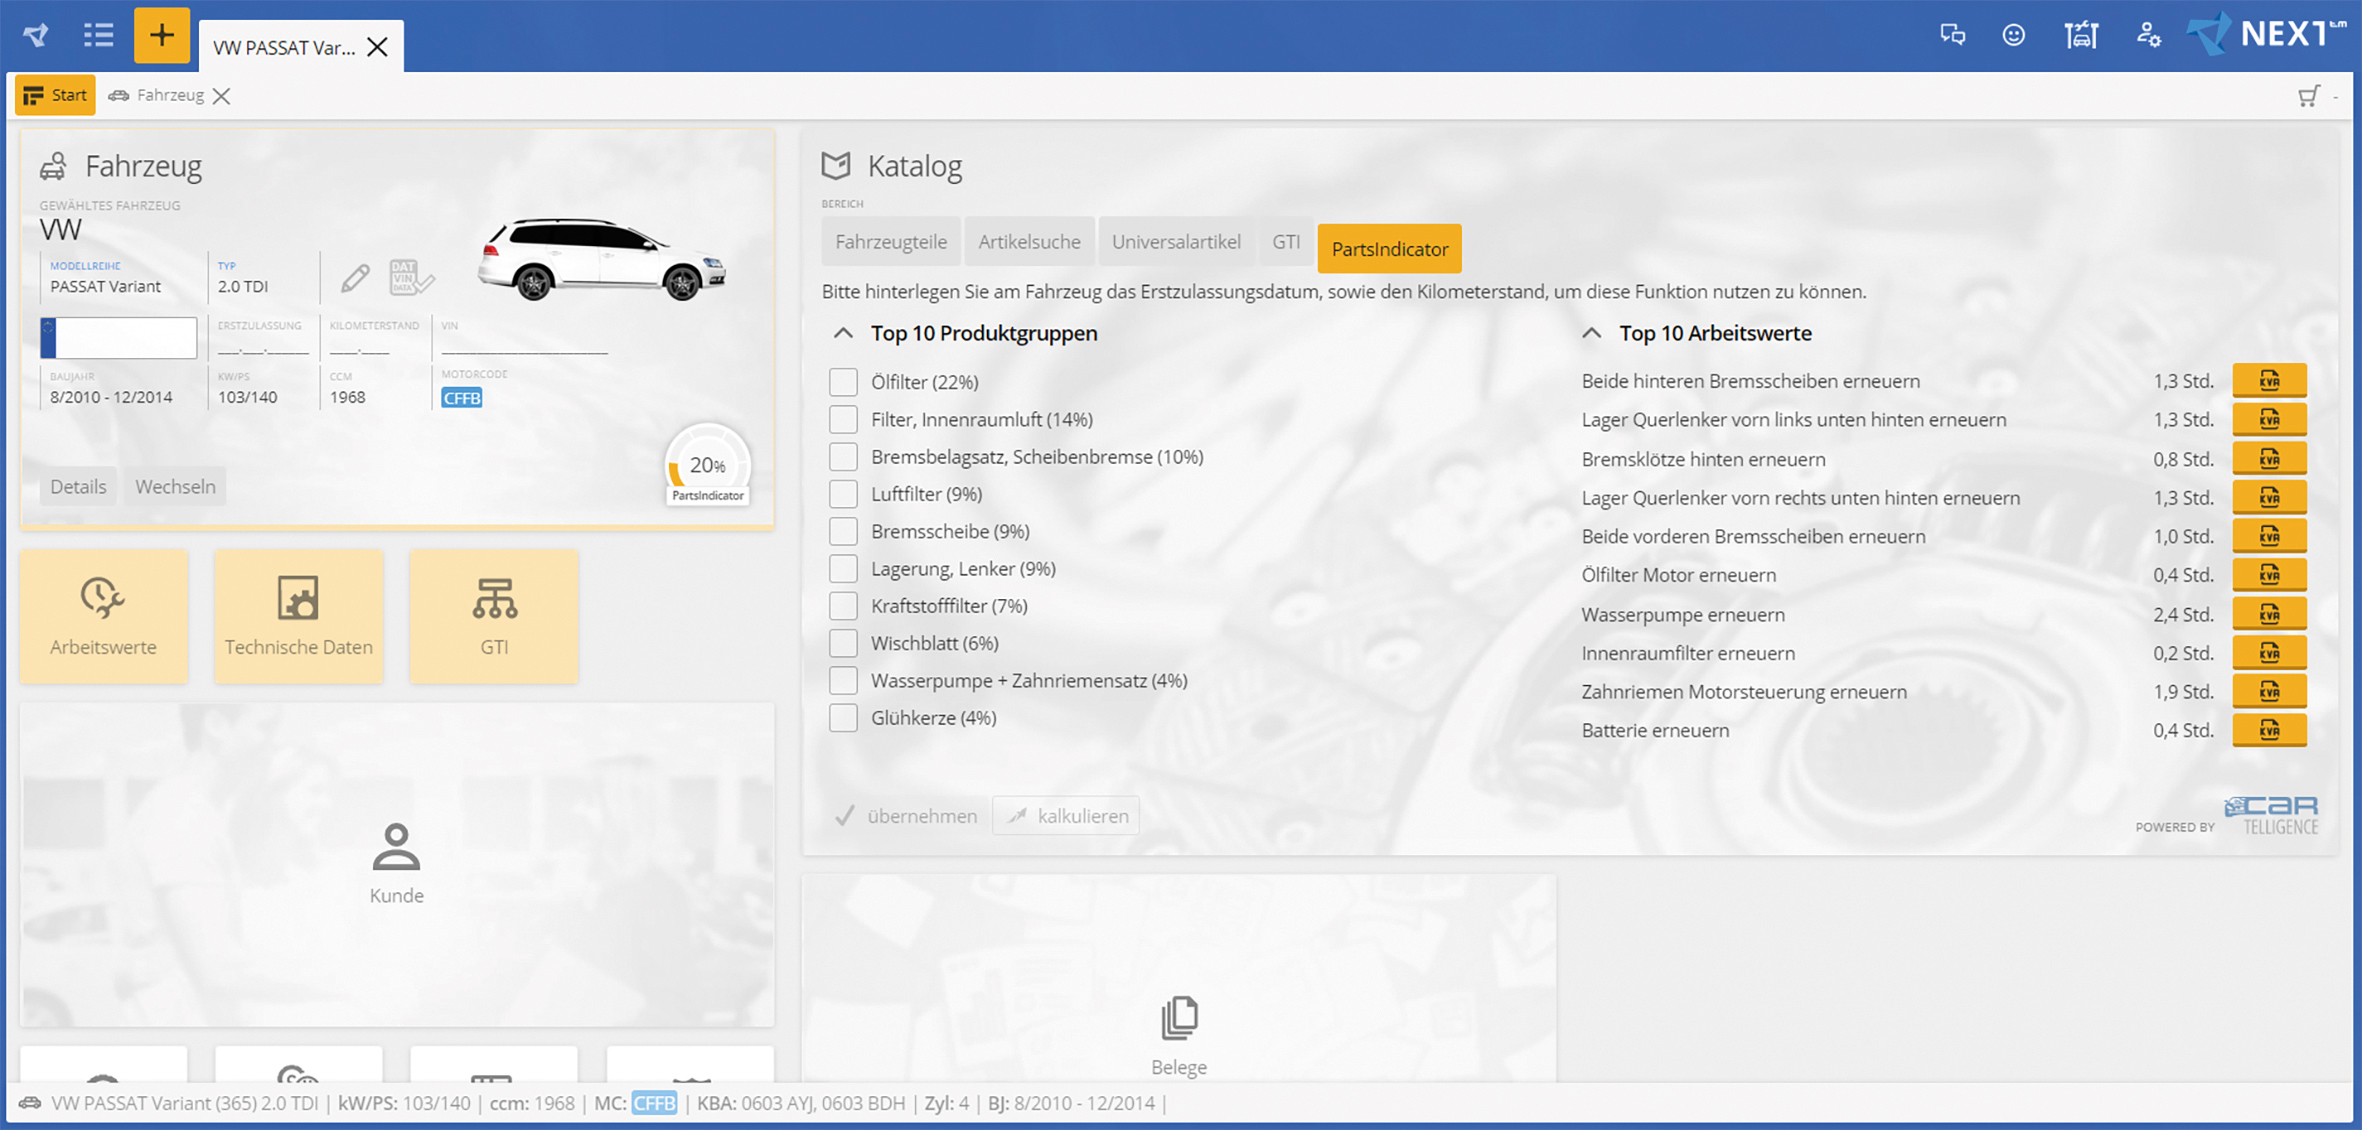
Task: Go to the Start tab
Action: [x=56, y=95]
